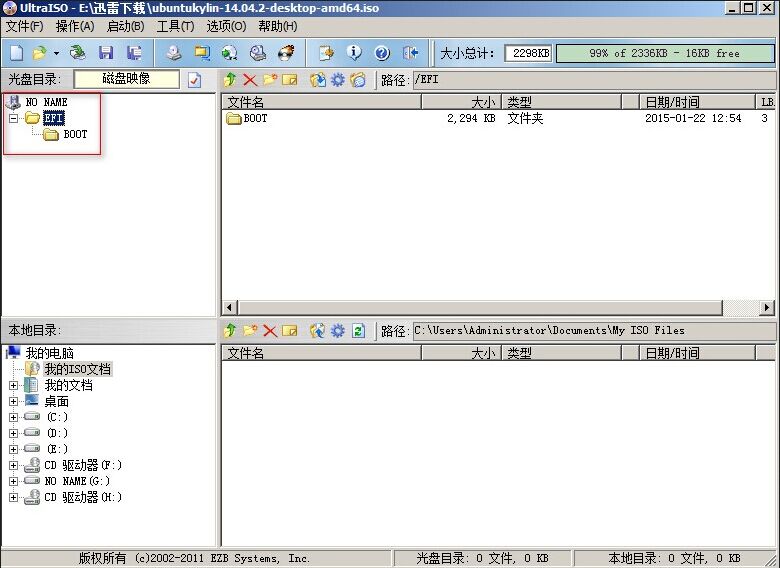
Task: Open the 操作(A) menu
Action: pos(75,26)
